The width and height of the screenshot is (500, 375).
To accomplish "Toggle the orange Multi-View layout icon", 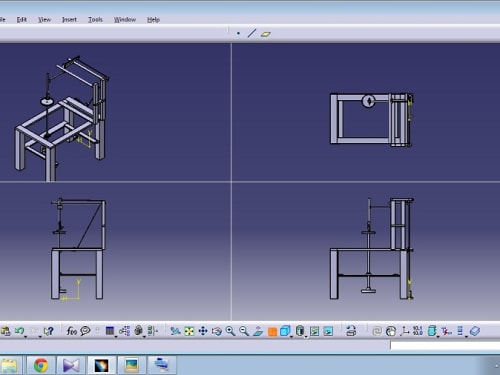I will point(272,332).
